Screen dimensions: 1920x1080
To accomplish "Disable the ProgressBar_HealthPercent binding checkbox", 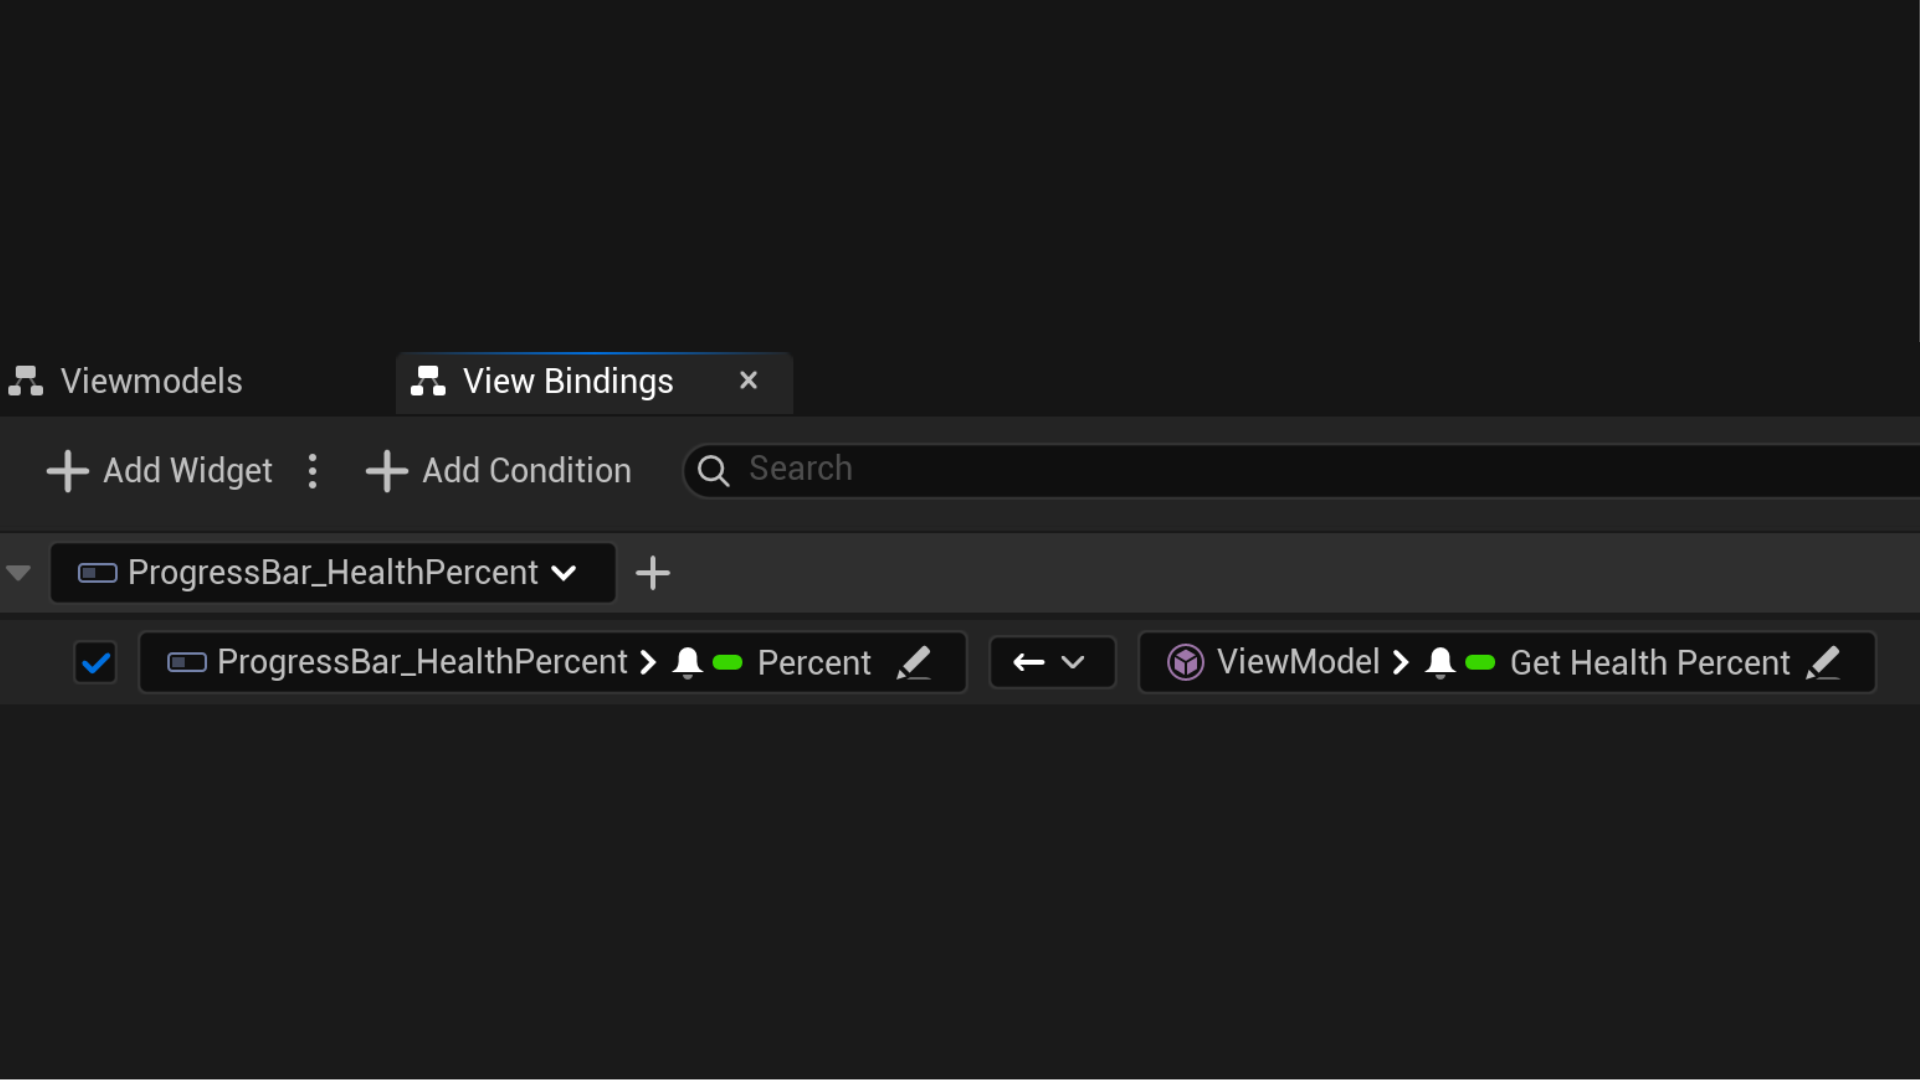I will (96, 662).
